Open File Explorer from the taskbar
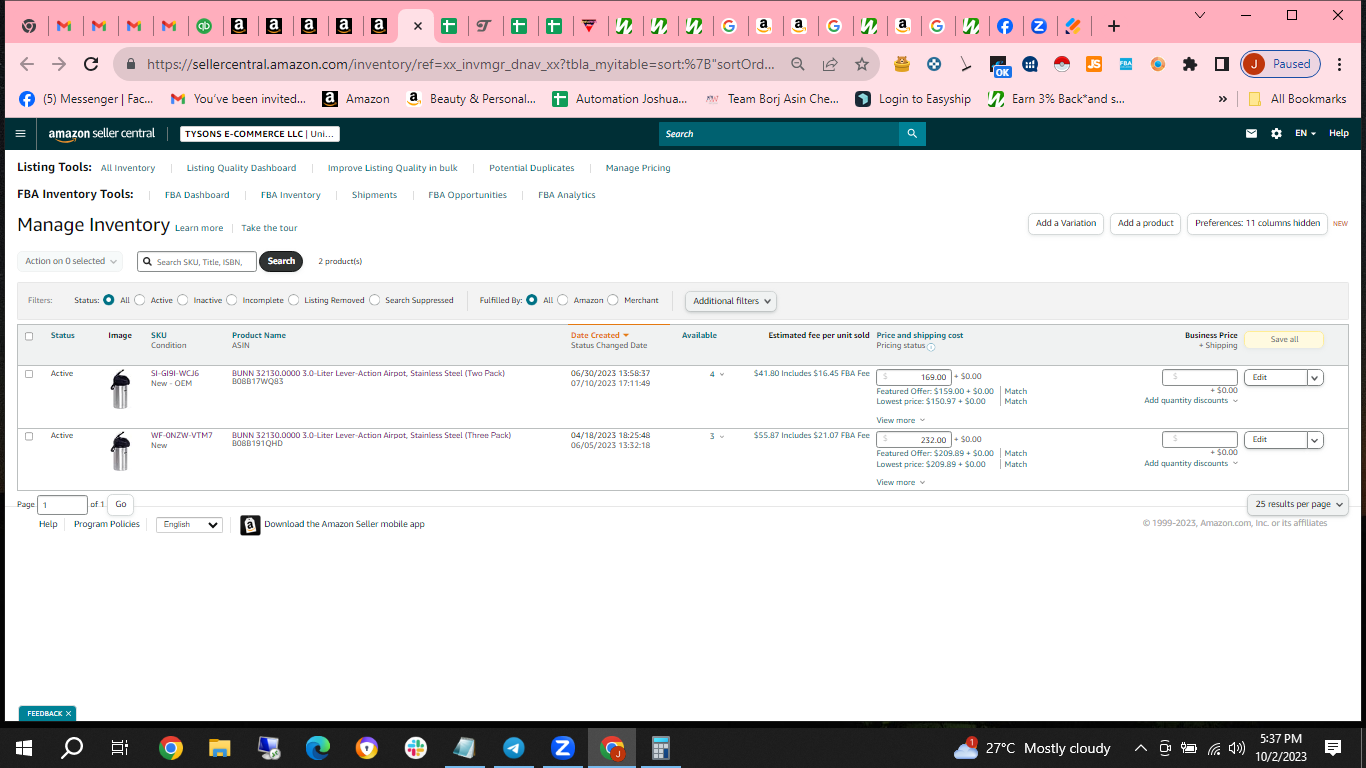Viewport: 1366px width, 768px height. click(220, 748)
